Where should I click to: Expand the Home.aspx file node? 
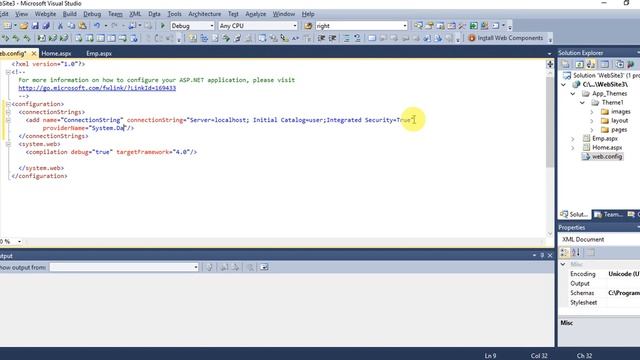(x=573, y=147)
